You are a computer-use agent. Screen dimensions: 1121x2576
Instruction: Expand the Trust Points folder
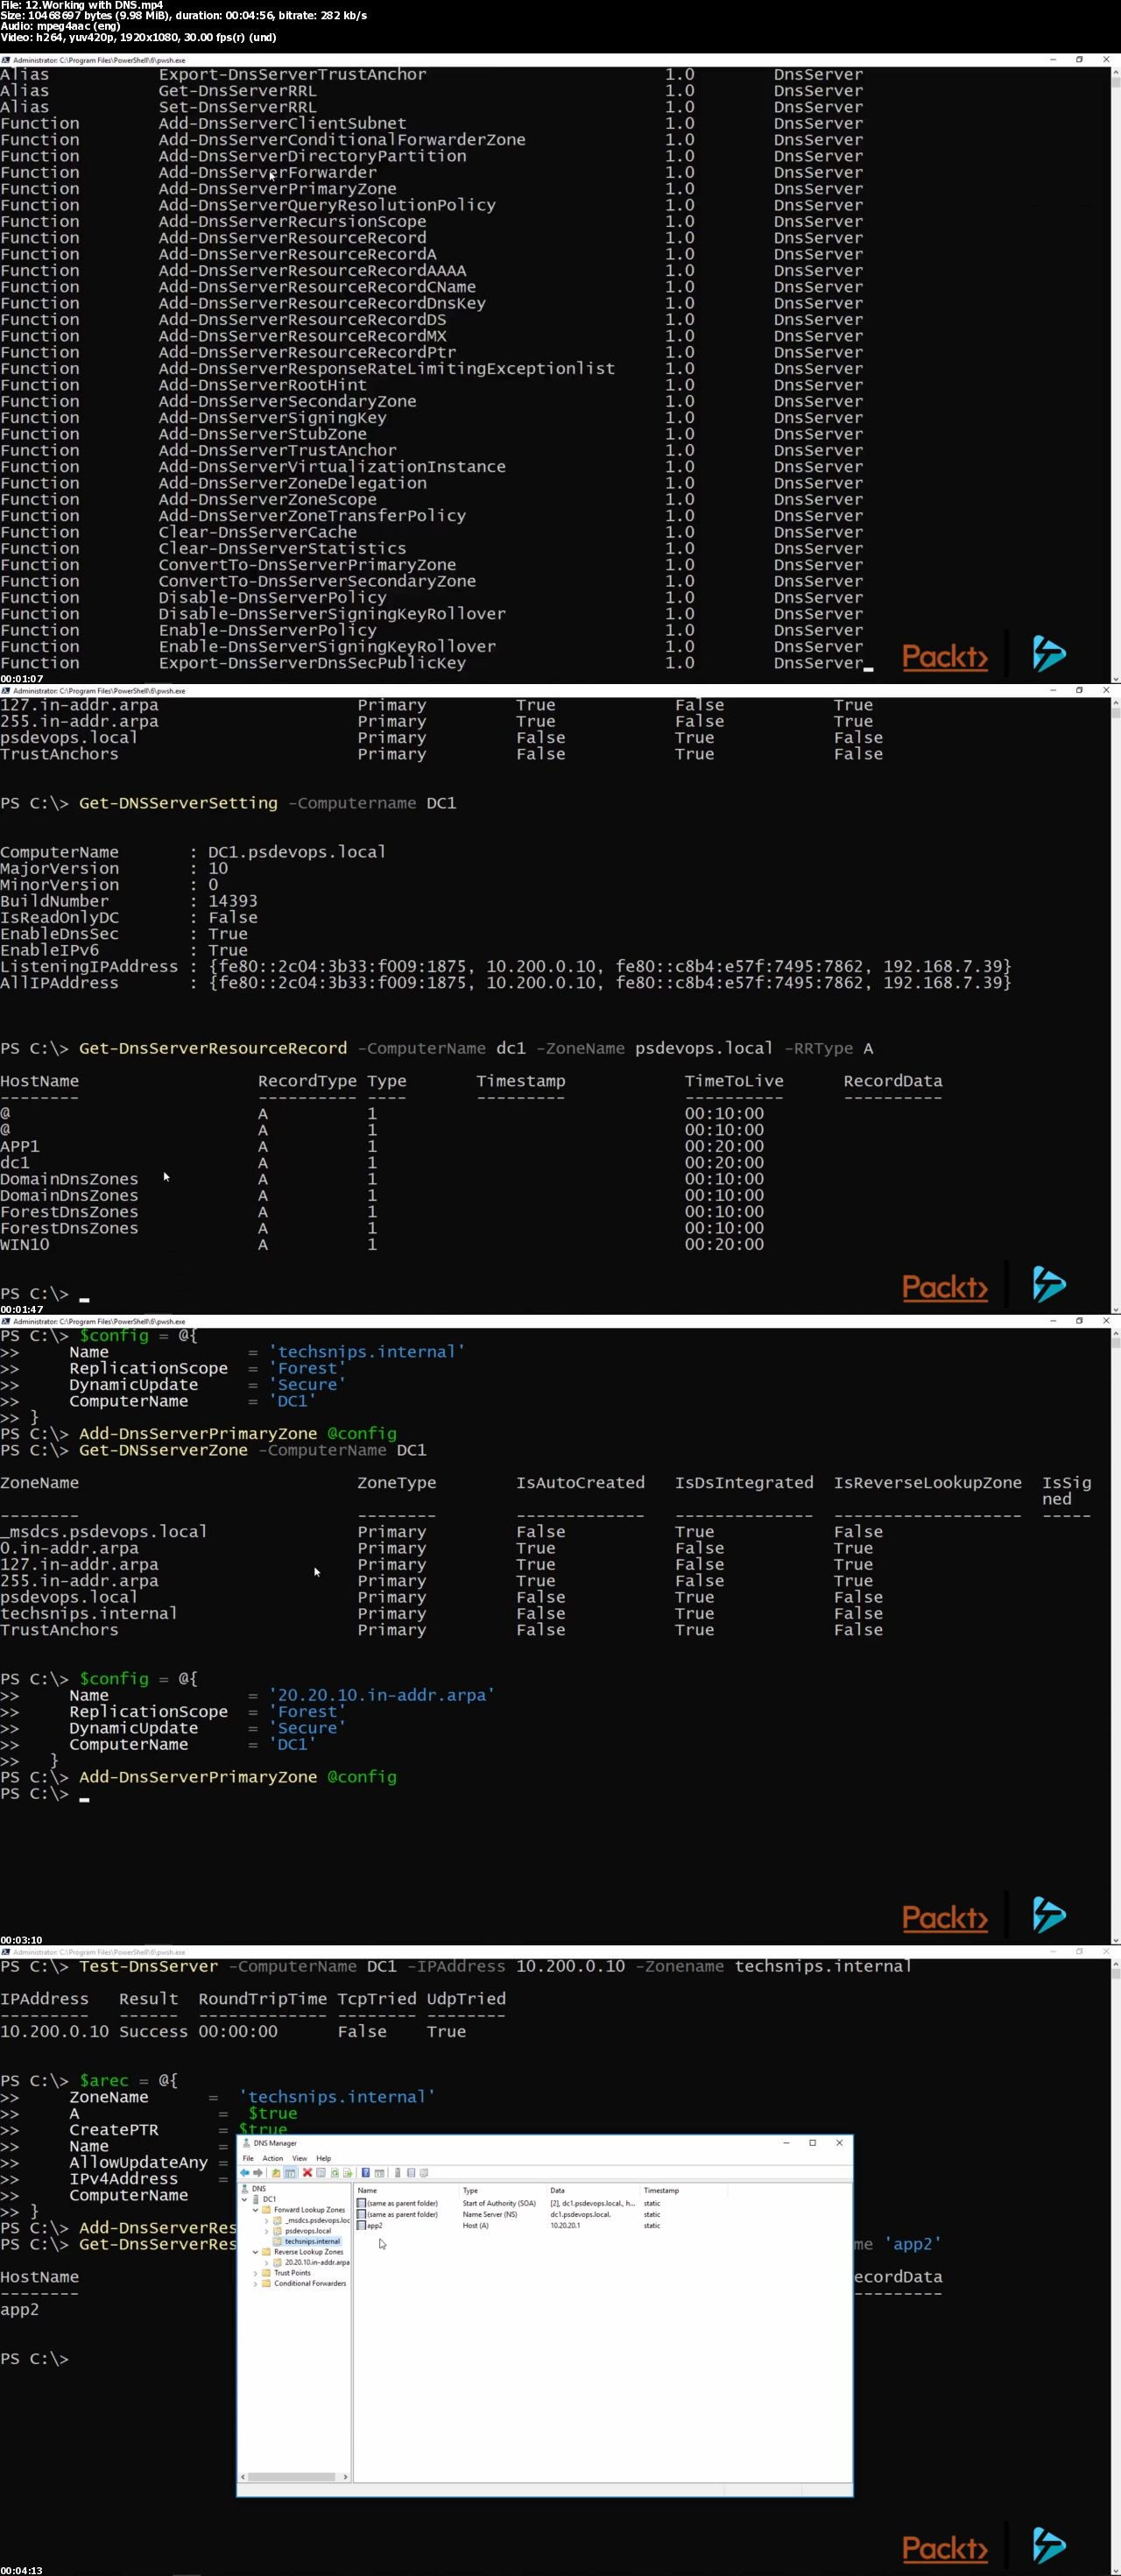click(256, 2274)
